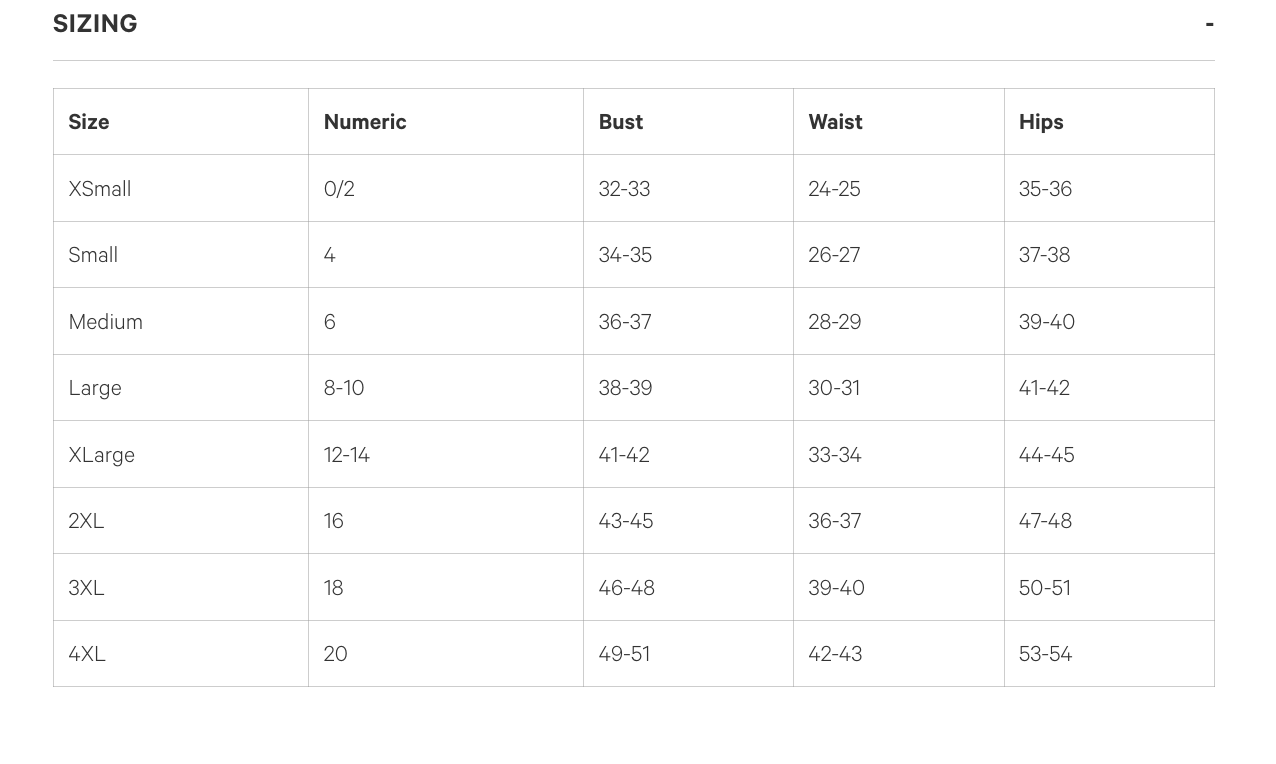Select hips measurement 53-54 cell
The height and width of the screenshot is (764, 1276).
[x=1045, y=654]
